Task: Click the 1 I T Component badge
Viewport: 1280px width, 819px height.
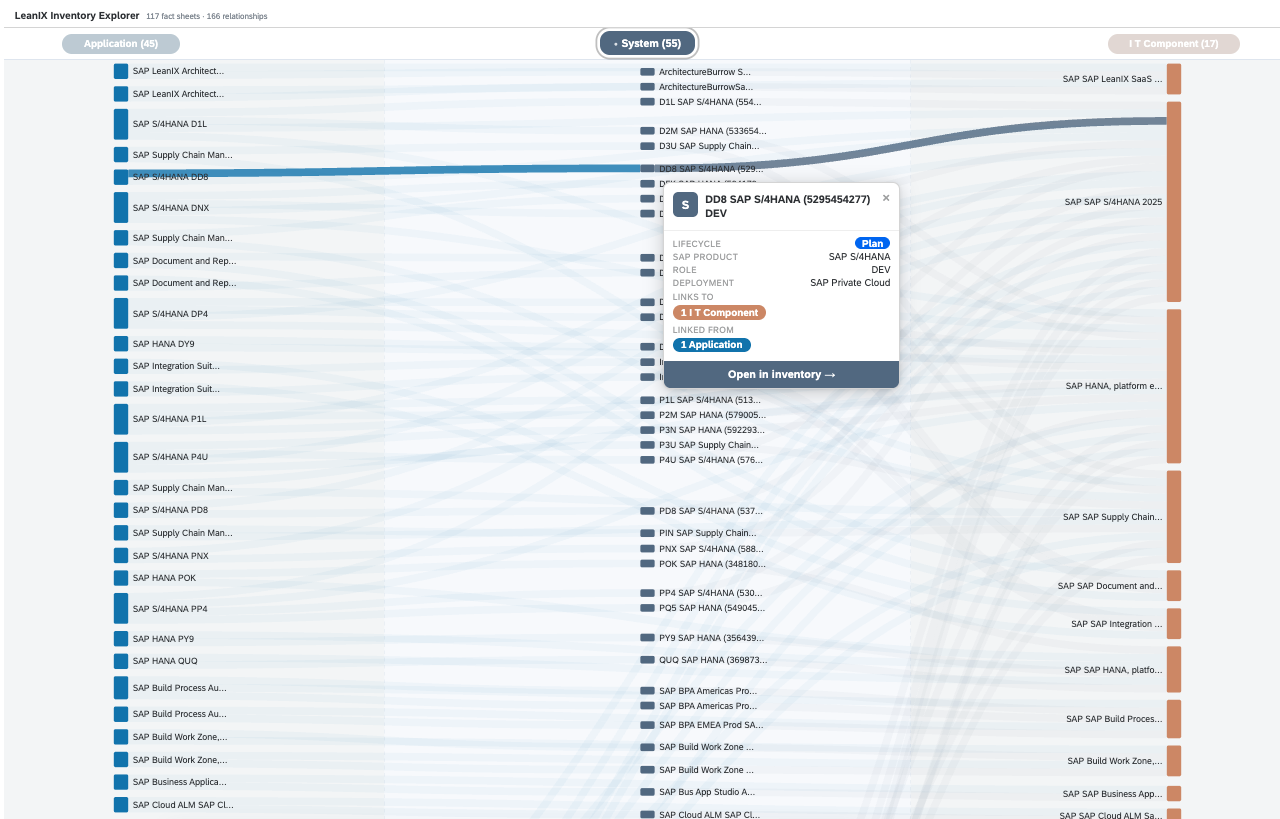Action: [x=719, y=313]
